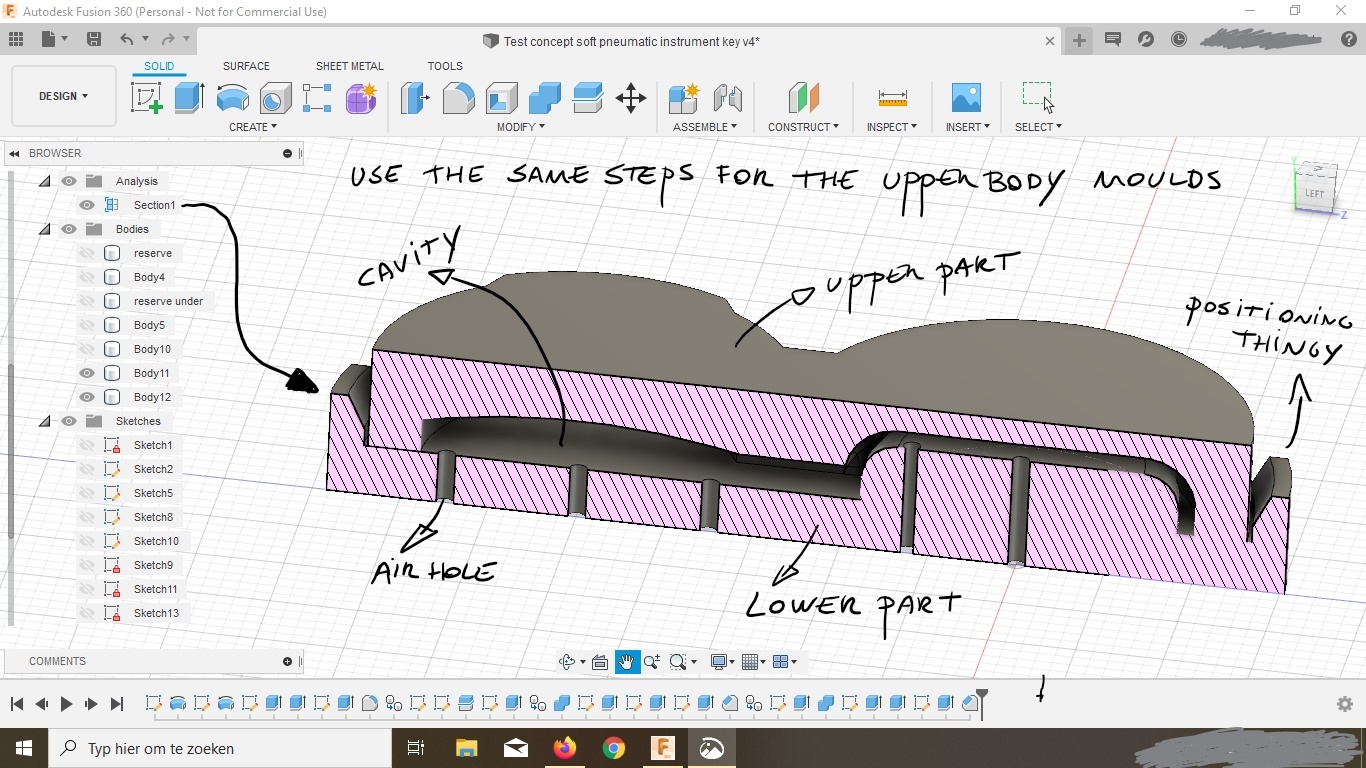This screenshot has height=768, width=1366.
Task: Open timeline settings gear
Action: pos(1345,704)
